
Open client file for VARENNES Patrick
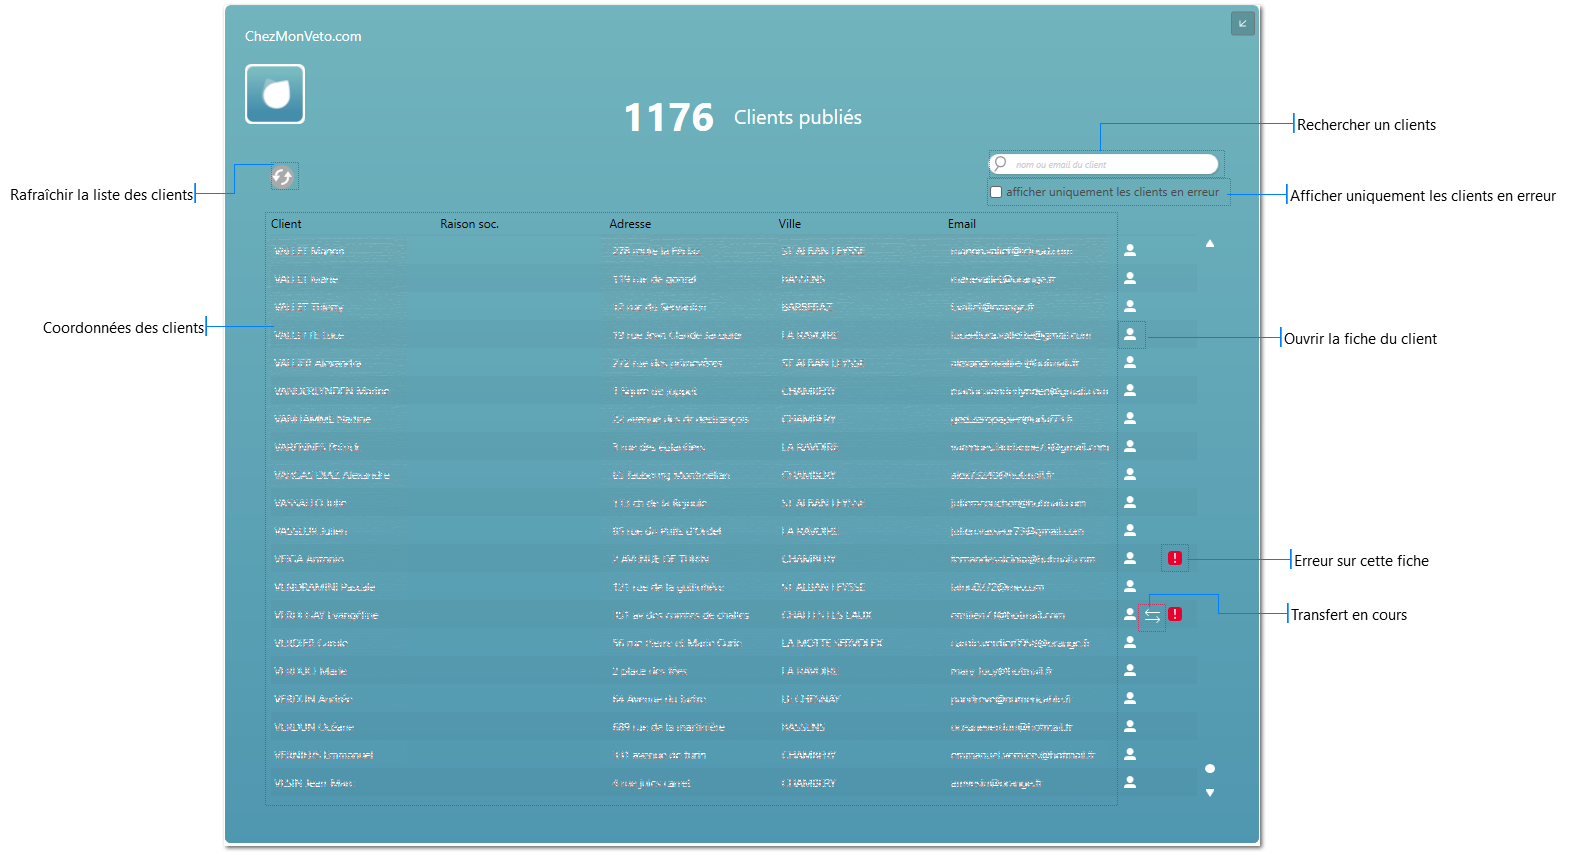point(1130,446)
